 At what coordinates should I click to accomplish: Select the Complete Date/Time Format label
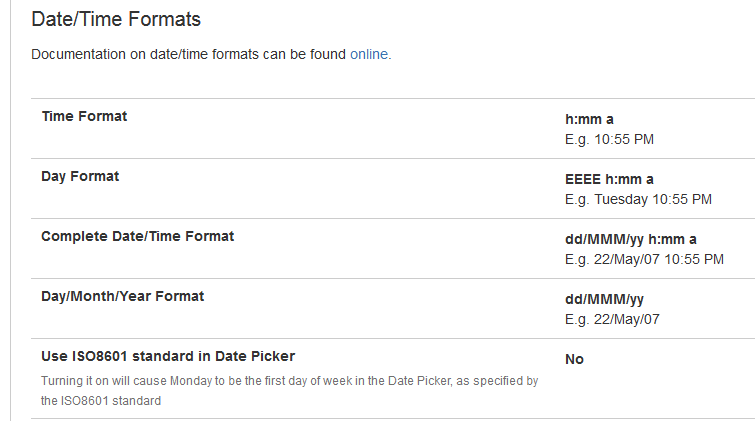pyautogui.click(x=137, y=236)
